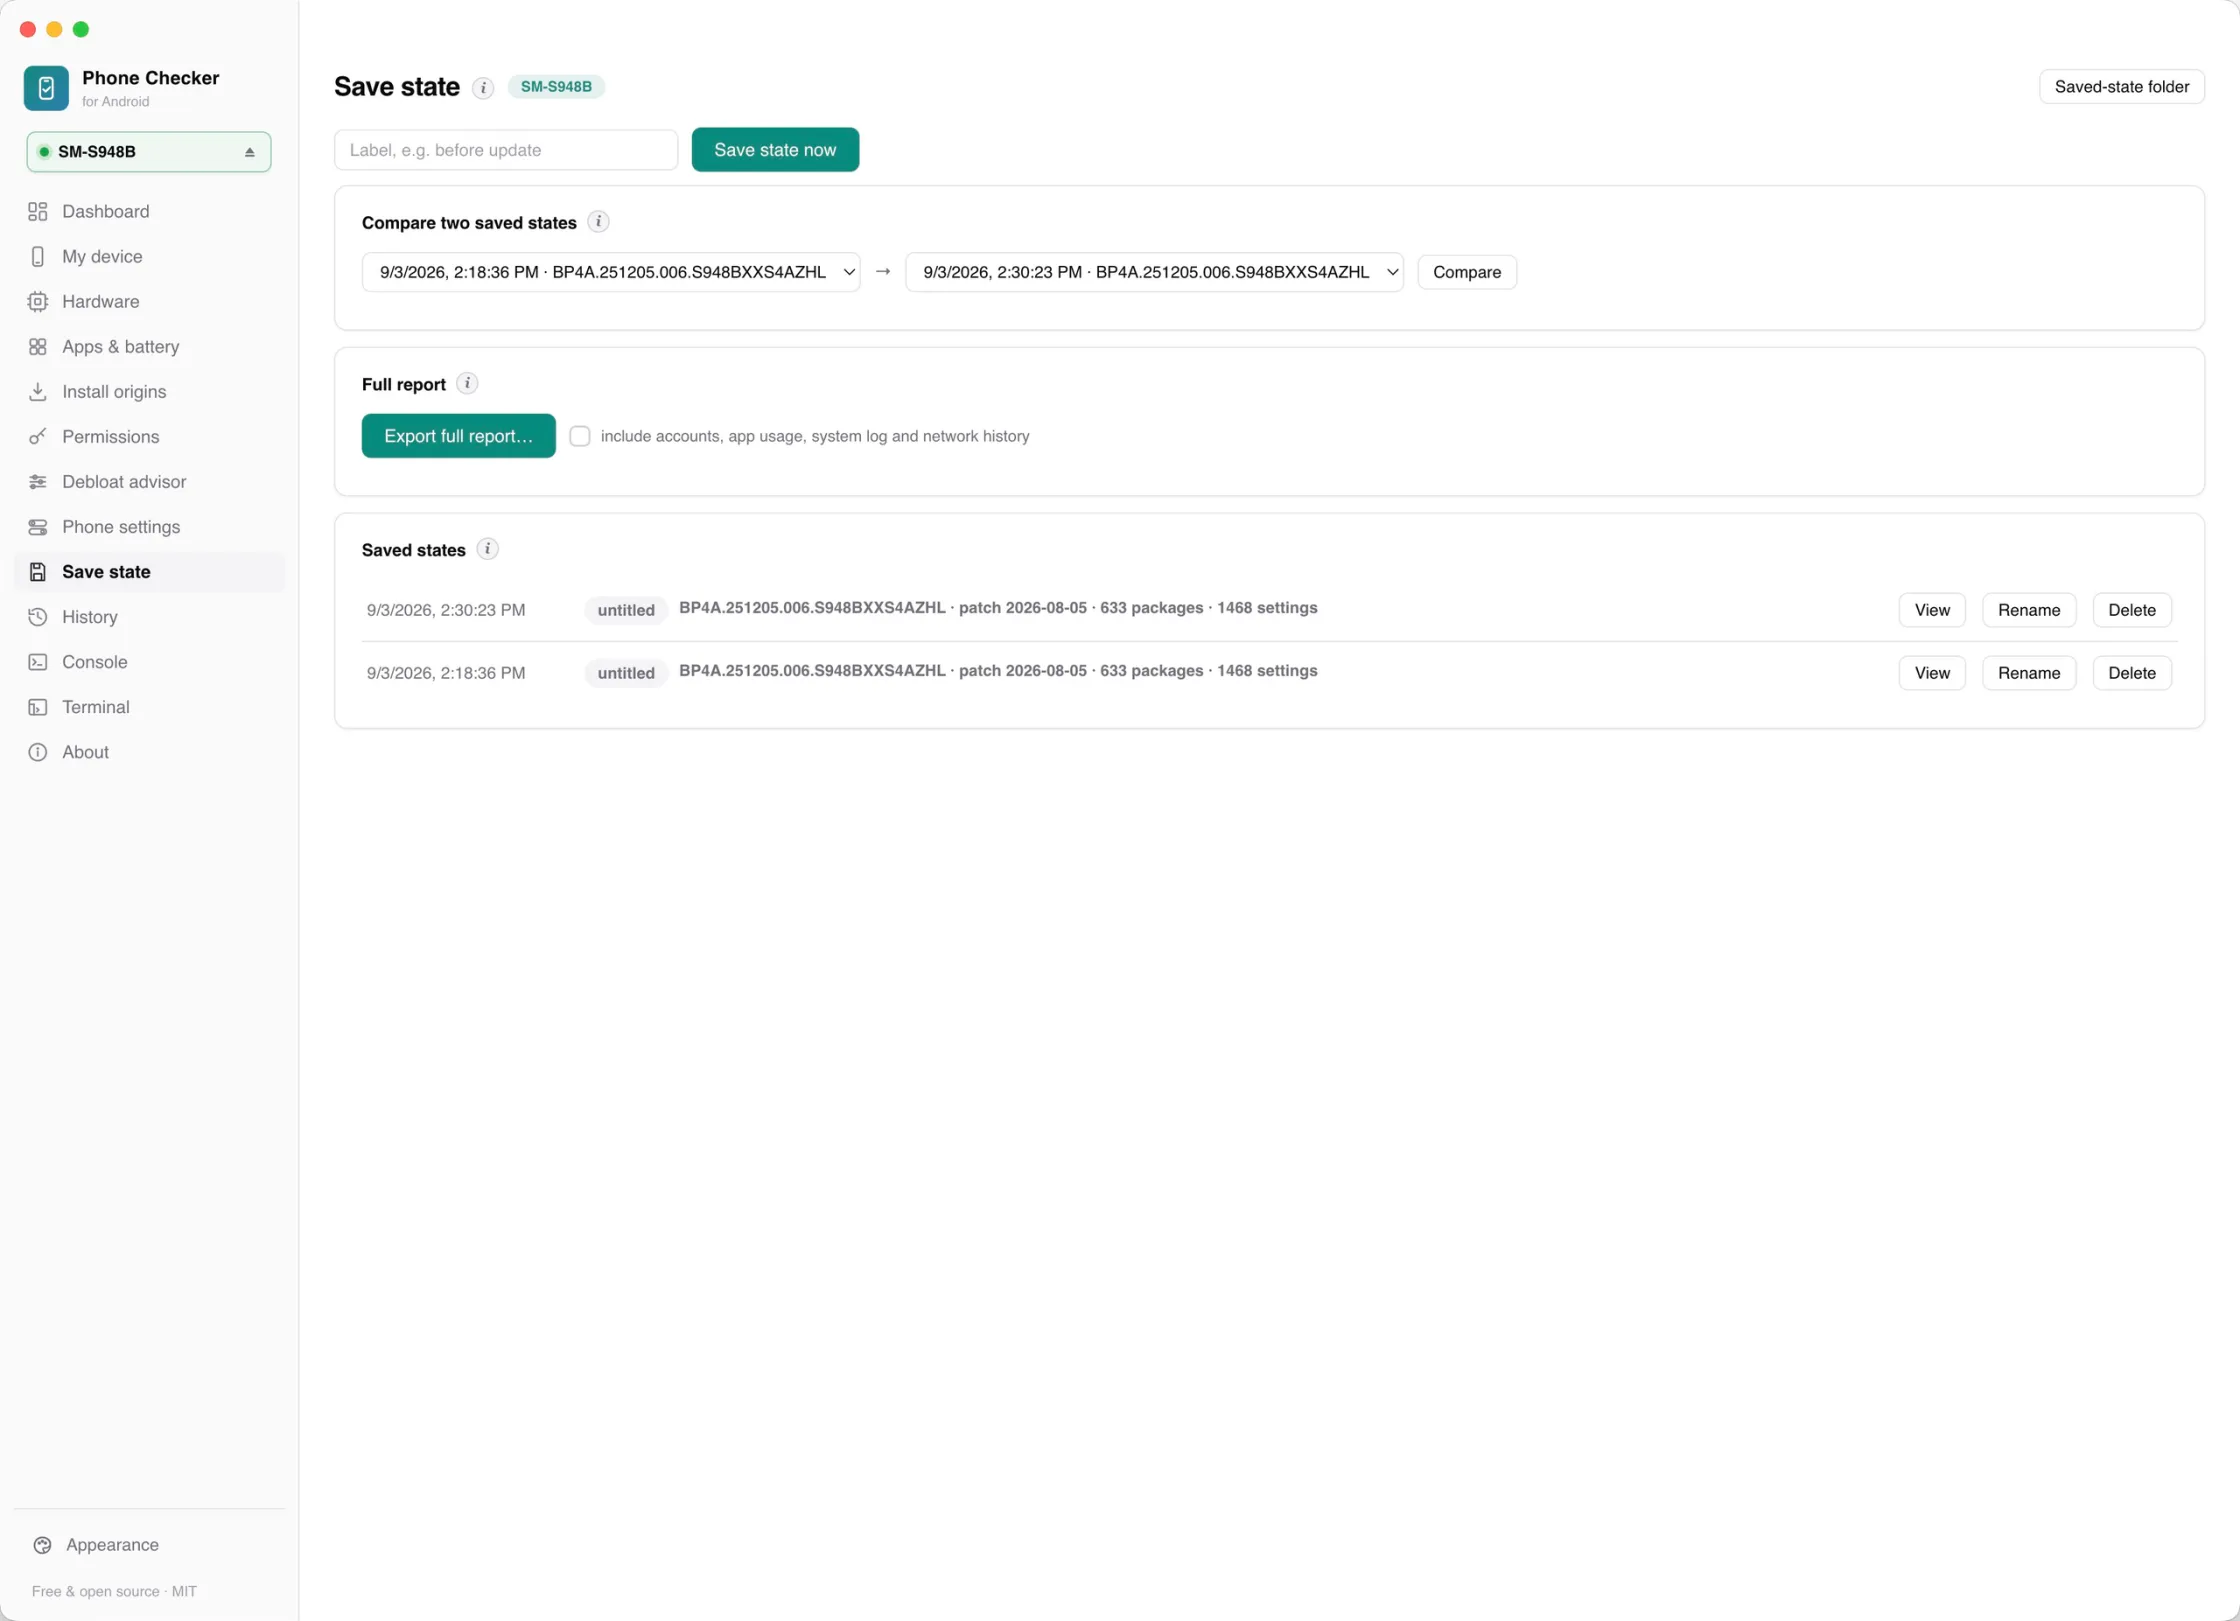Viewport: 2240px width, 1621px height.
Task: Click the Hardware chip icon
Action: click(x=38, y=301)
